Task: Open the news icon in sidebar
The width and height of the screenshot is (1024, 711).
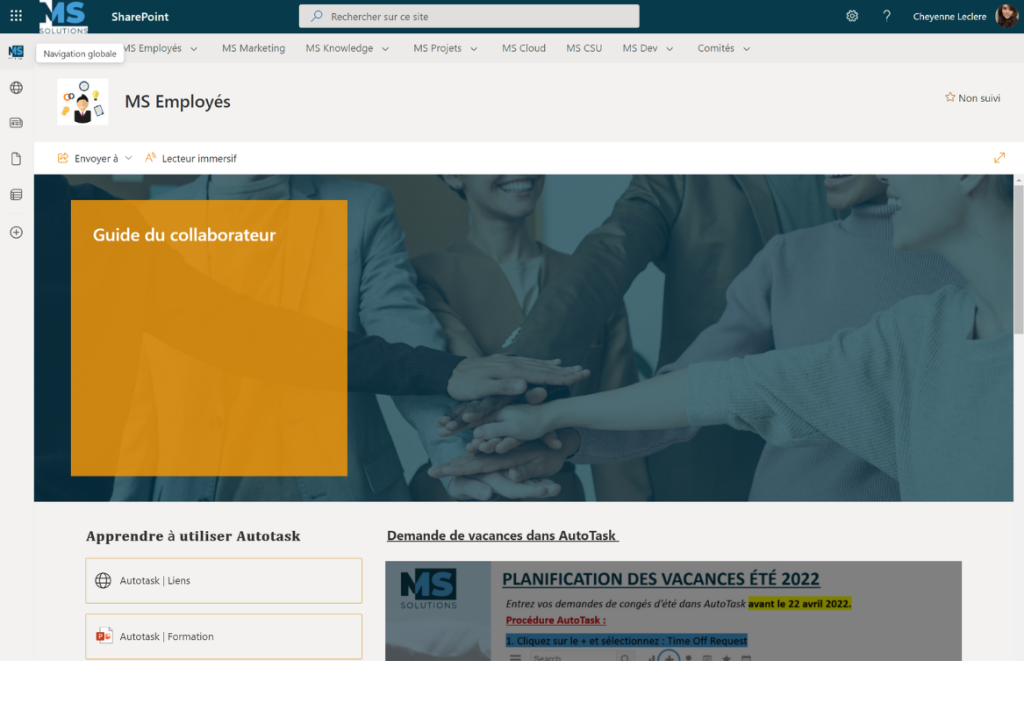Action: tap(16, 123)
